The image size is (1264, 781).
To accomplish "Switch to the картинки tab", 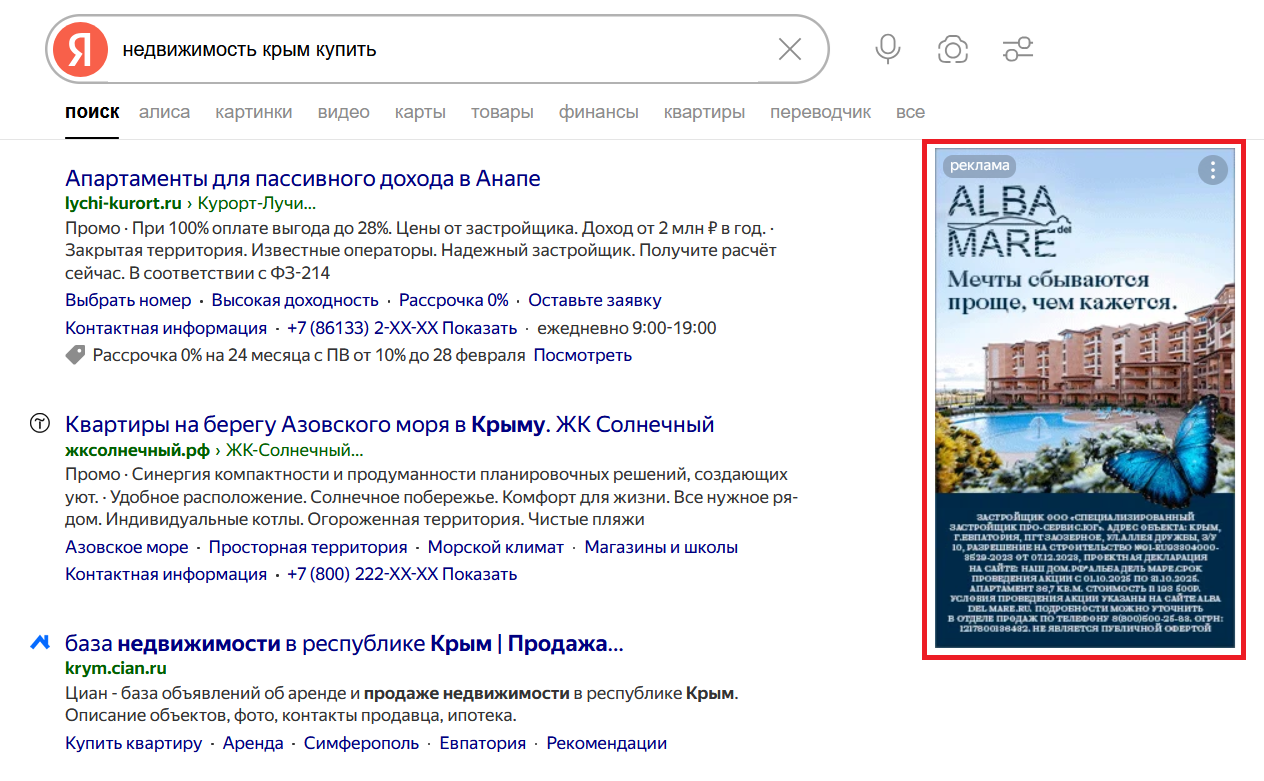I will [253, 112].
